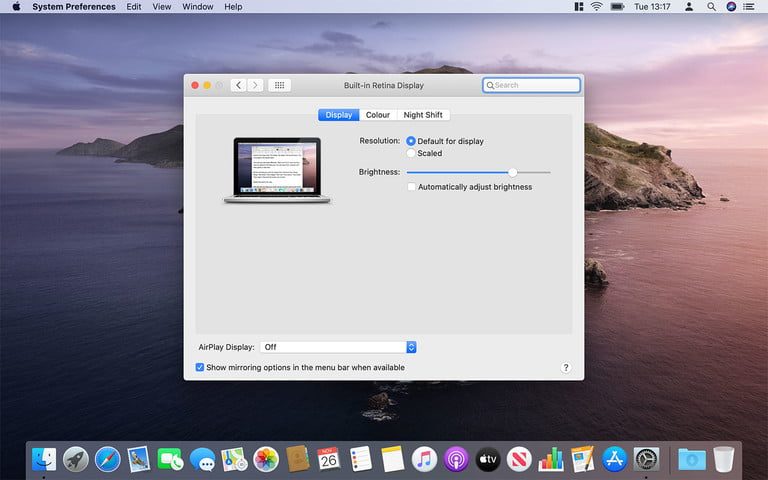Open Reminders in the dock
Viewport: 768px width, 480px height.
(361, 459)
